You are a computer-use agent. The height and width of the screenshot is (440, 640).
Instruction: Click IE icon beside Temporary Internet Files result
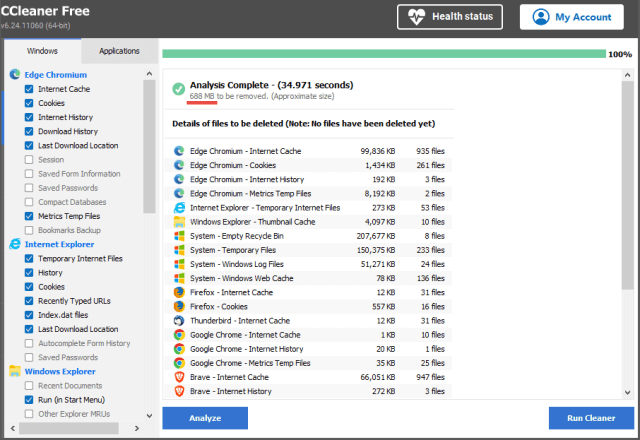pyautogui.click(x=179, y=208)
